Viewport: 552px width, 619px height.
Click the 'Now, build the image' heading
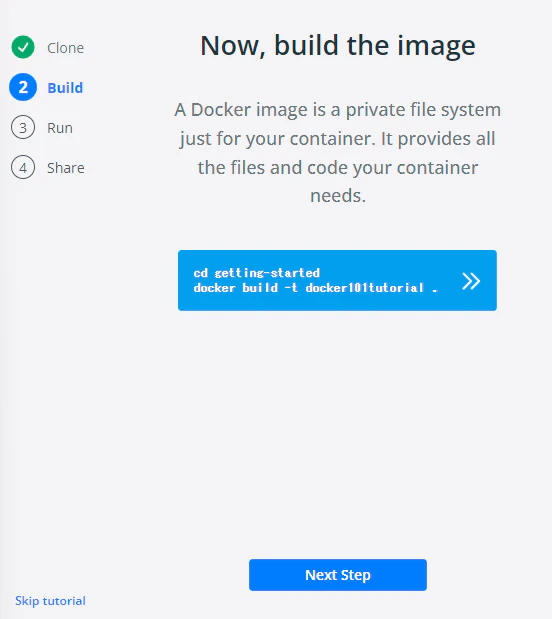coord(338,45)
